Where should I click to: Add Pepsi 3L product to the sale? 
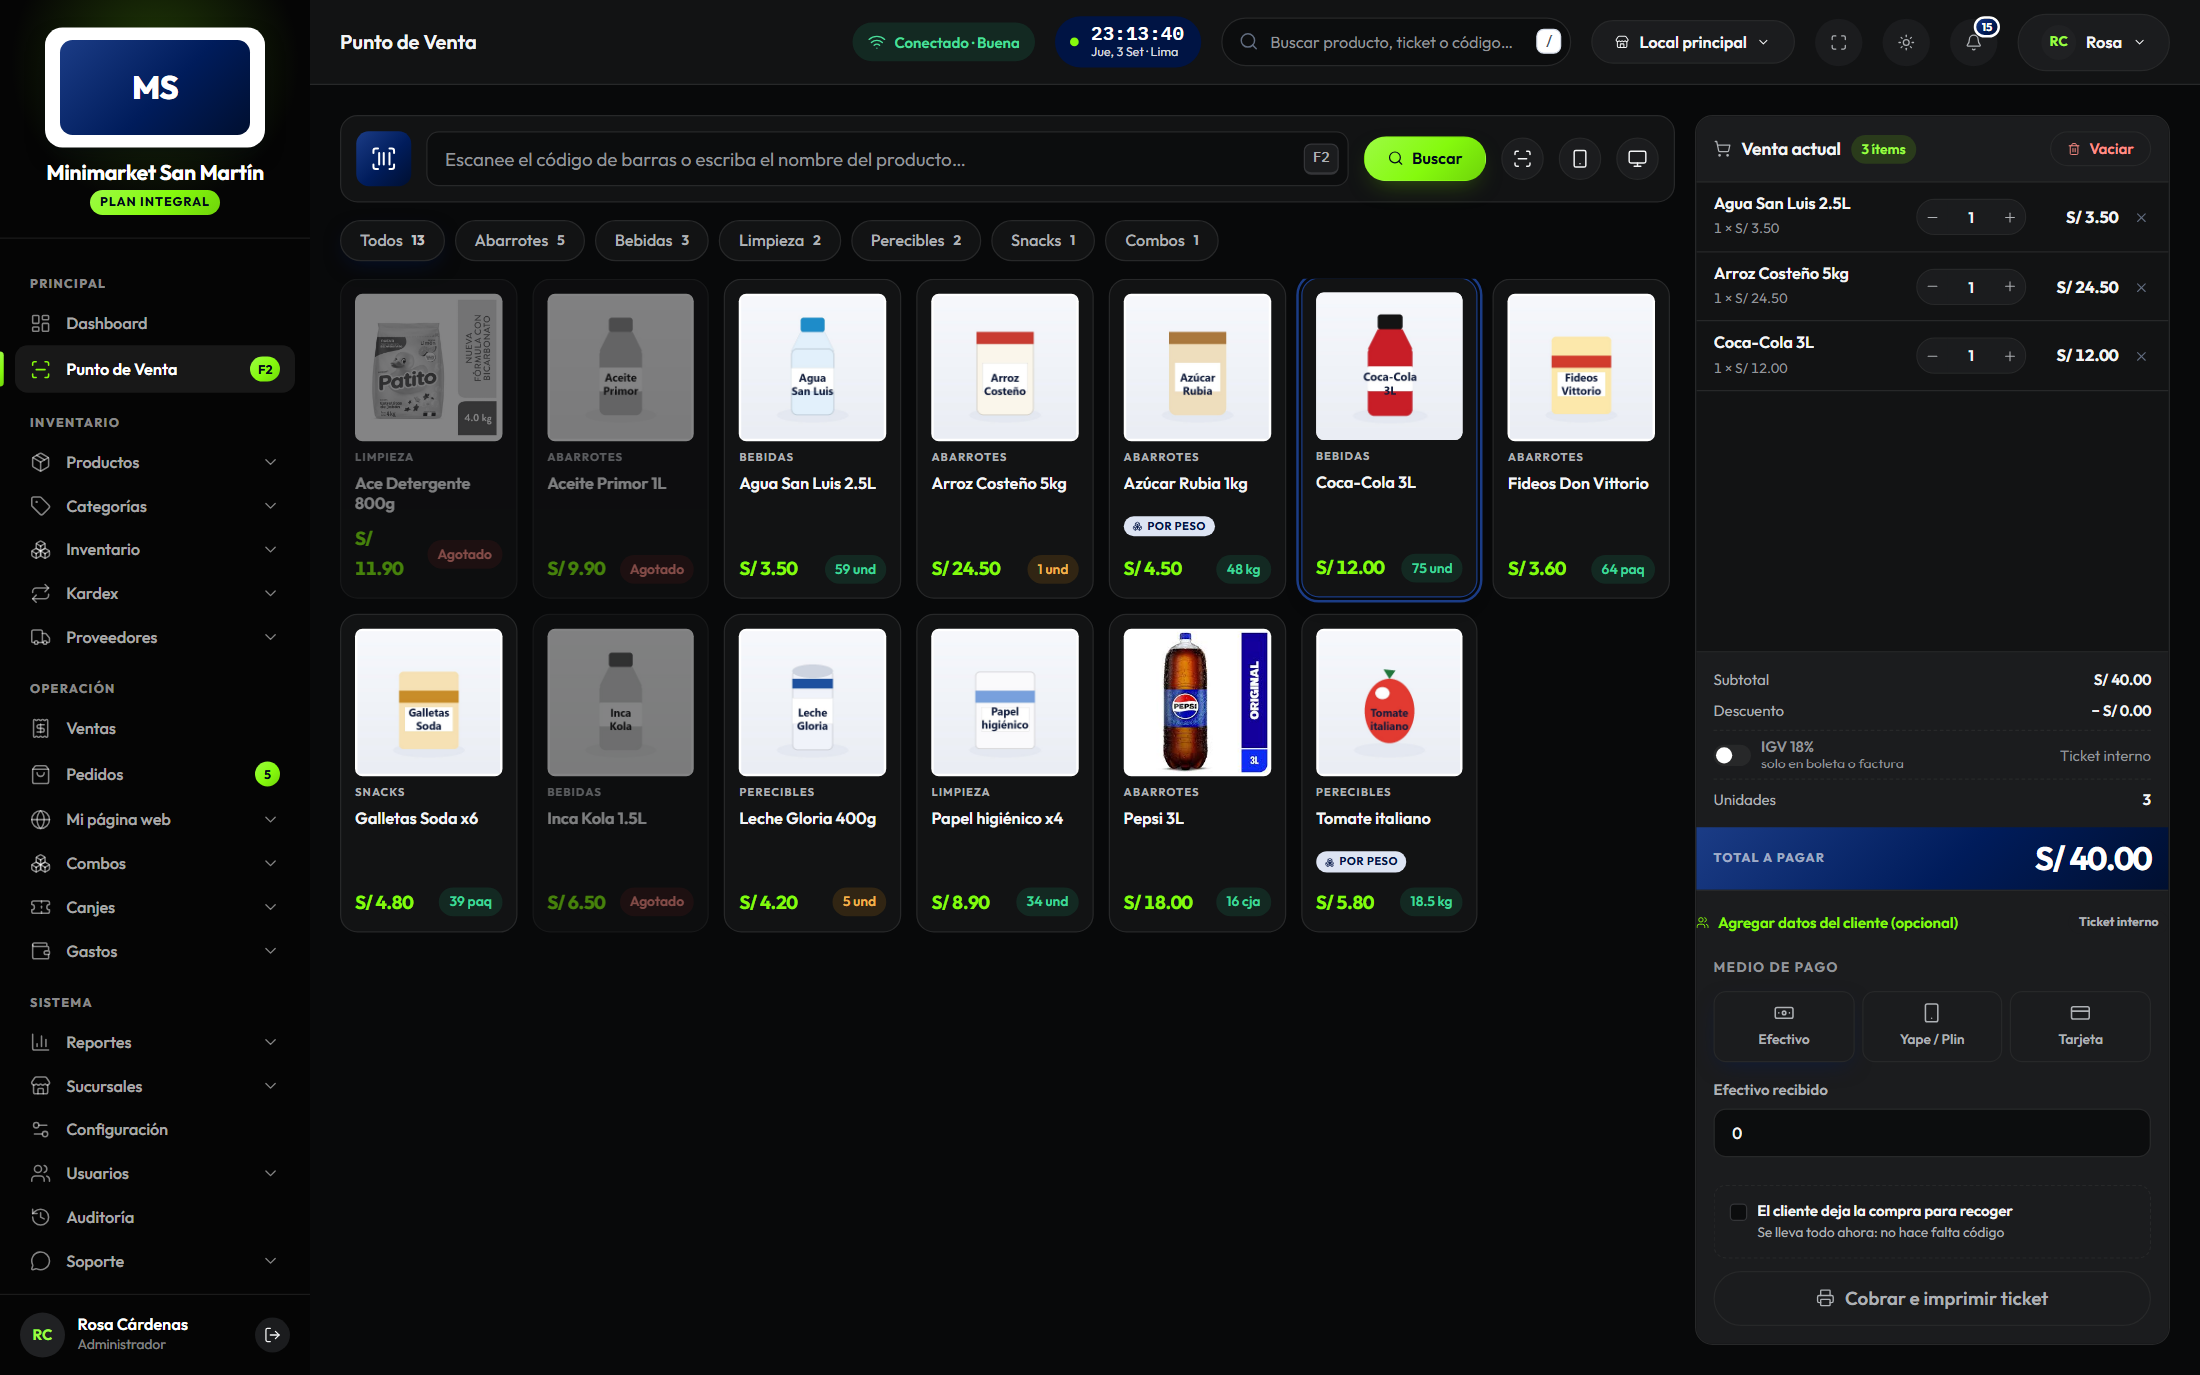click(1197, 773)
